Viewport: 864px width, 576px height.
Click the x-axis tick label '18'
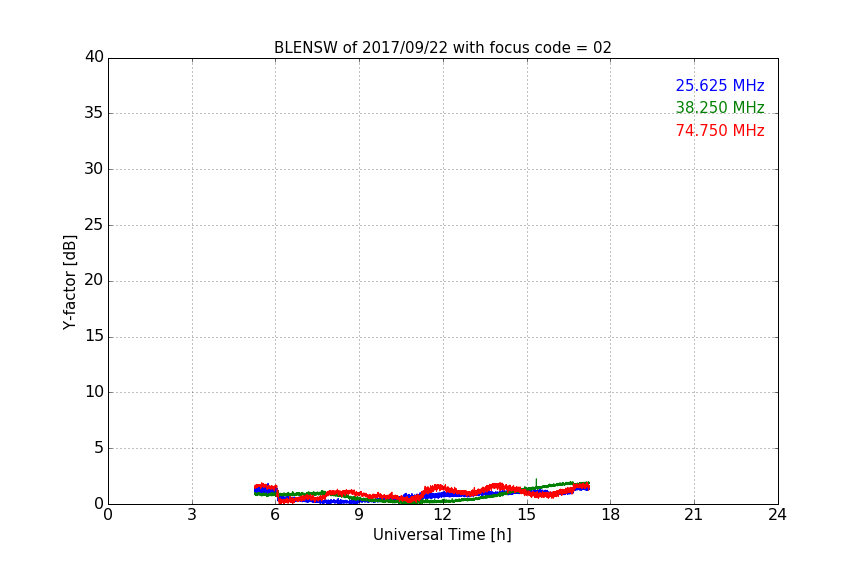tap(611, 515)
